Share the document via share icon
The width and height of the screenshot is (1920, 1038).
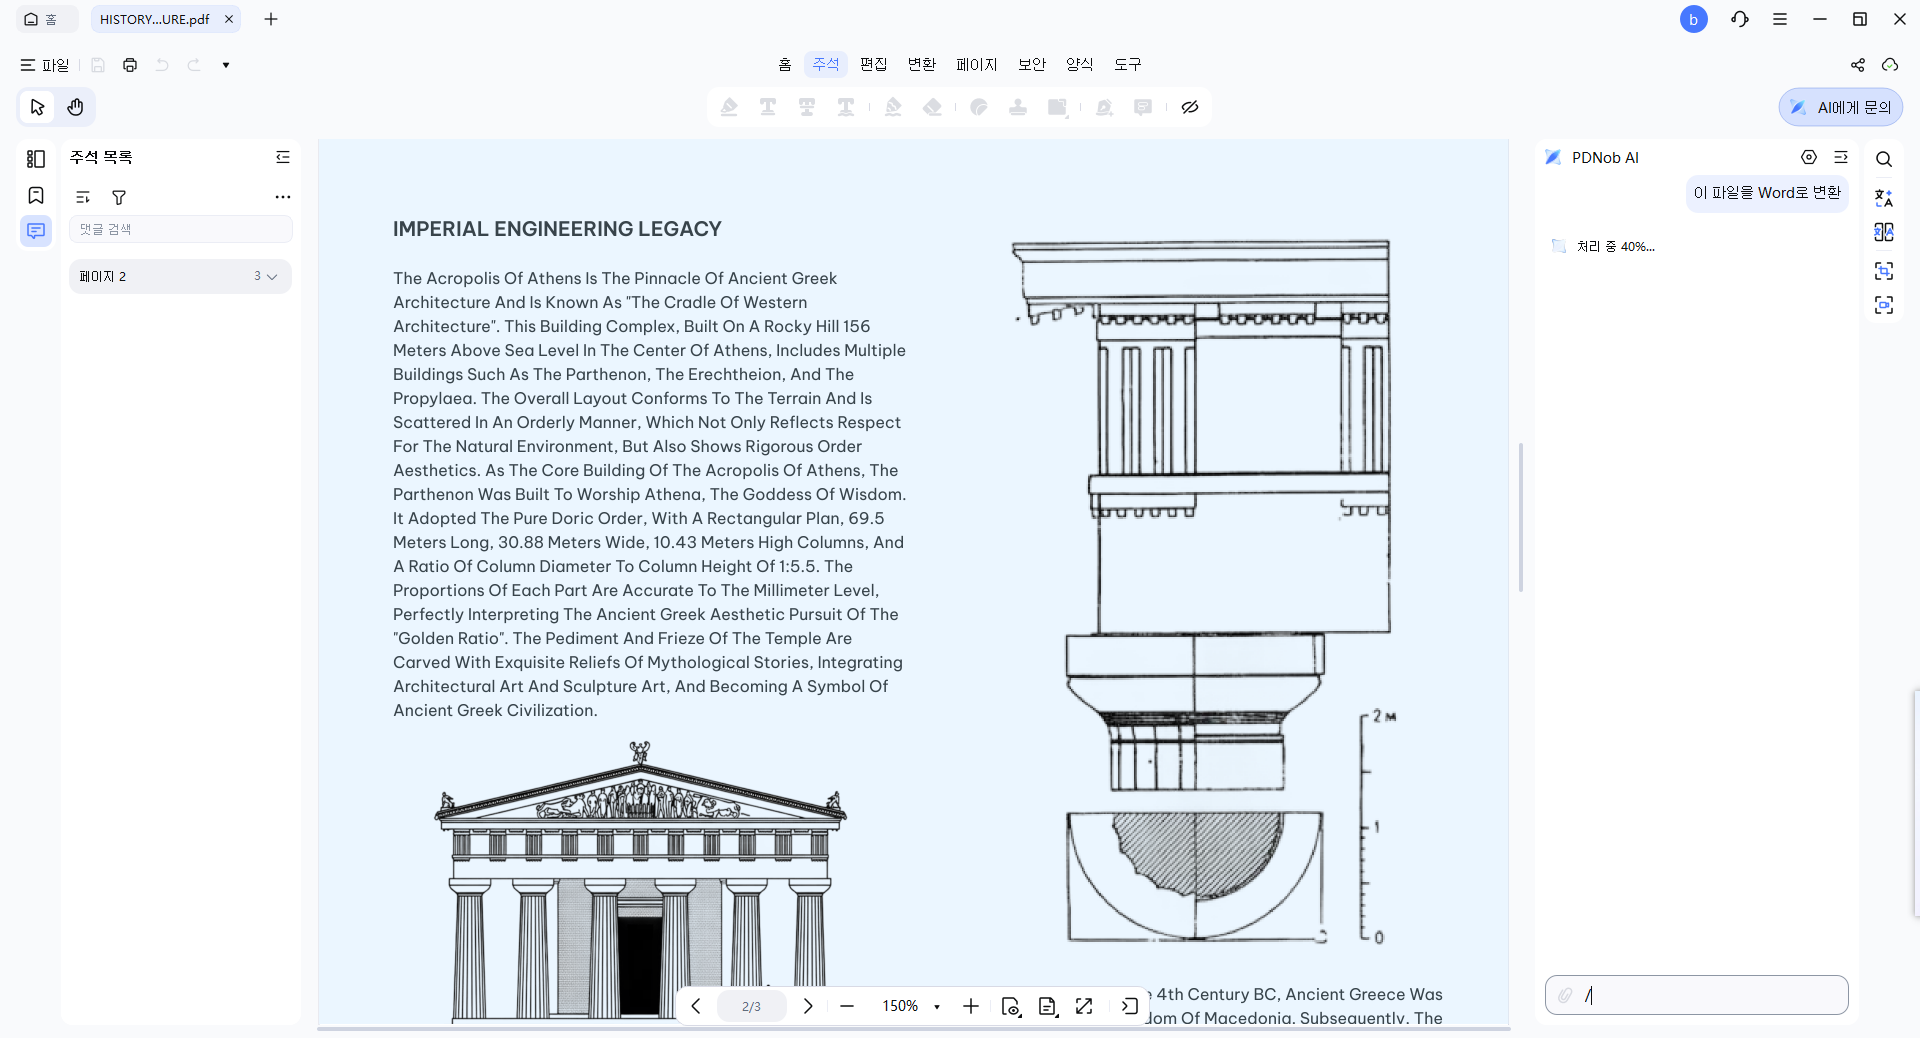[x=1858, y=65]
